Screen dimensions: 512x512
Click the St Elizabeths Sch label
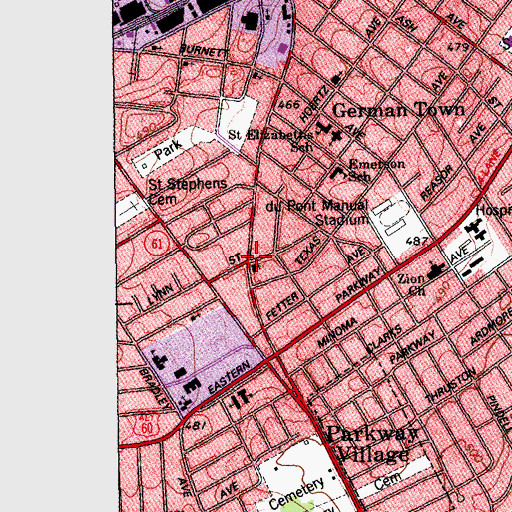pos(272,140)
